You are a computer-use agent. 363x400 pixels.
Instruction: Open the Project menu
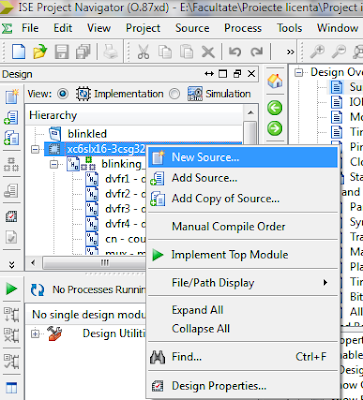coord(143,28)
